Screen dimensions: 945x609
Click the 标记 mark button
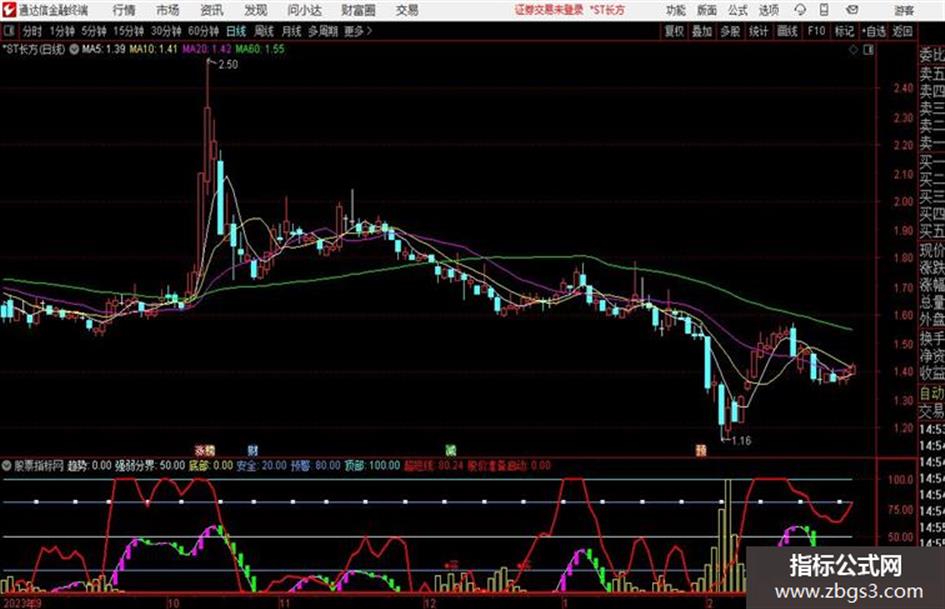pos(844,31)
